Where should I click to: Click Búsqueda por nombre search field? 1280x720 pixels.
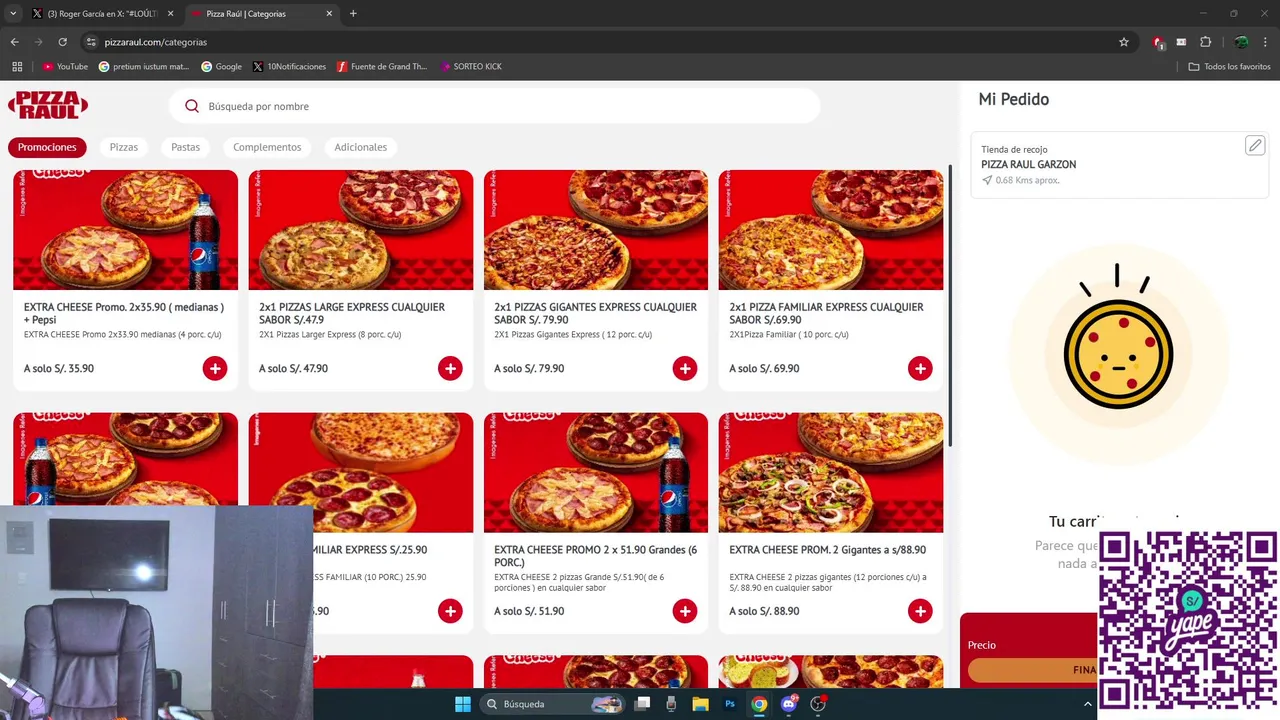[x=495, y=106]
